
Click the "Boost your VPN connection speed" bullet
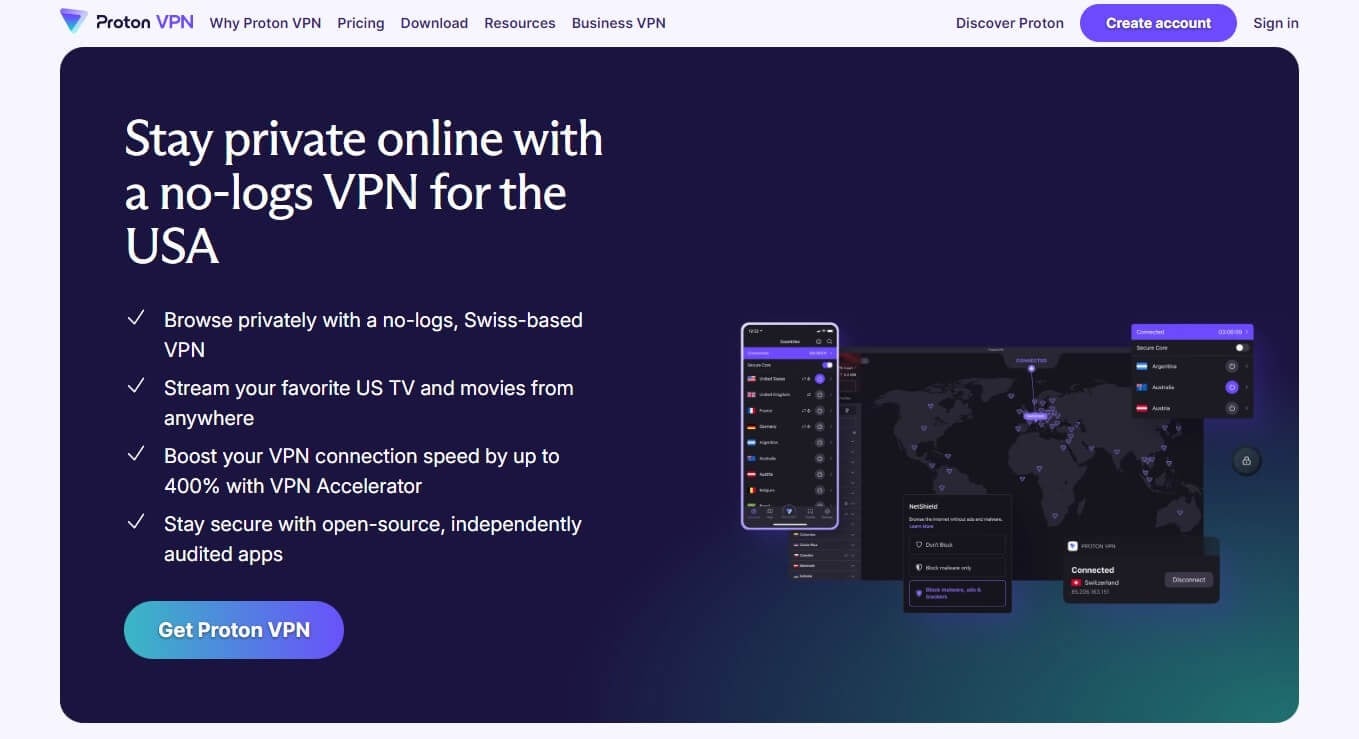point(362,471)
